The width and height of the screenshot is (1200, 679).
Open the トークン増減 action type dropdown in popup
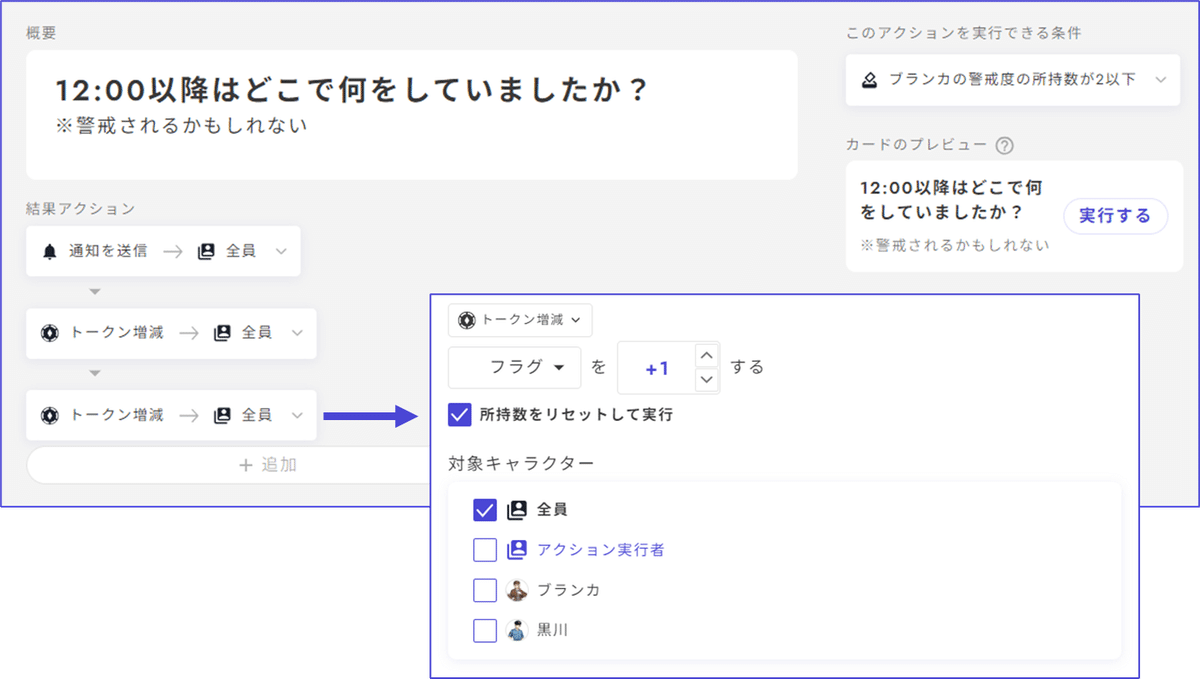520,320
